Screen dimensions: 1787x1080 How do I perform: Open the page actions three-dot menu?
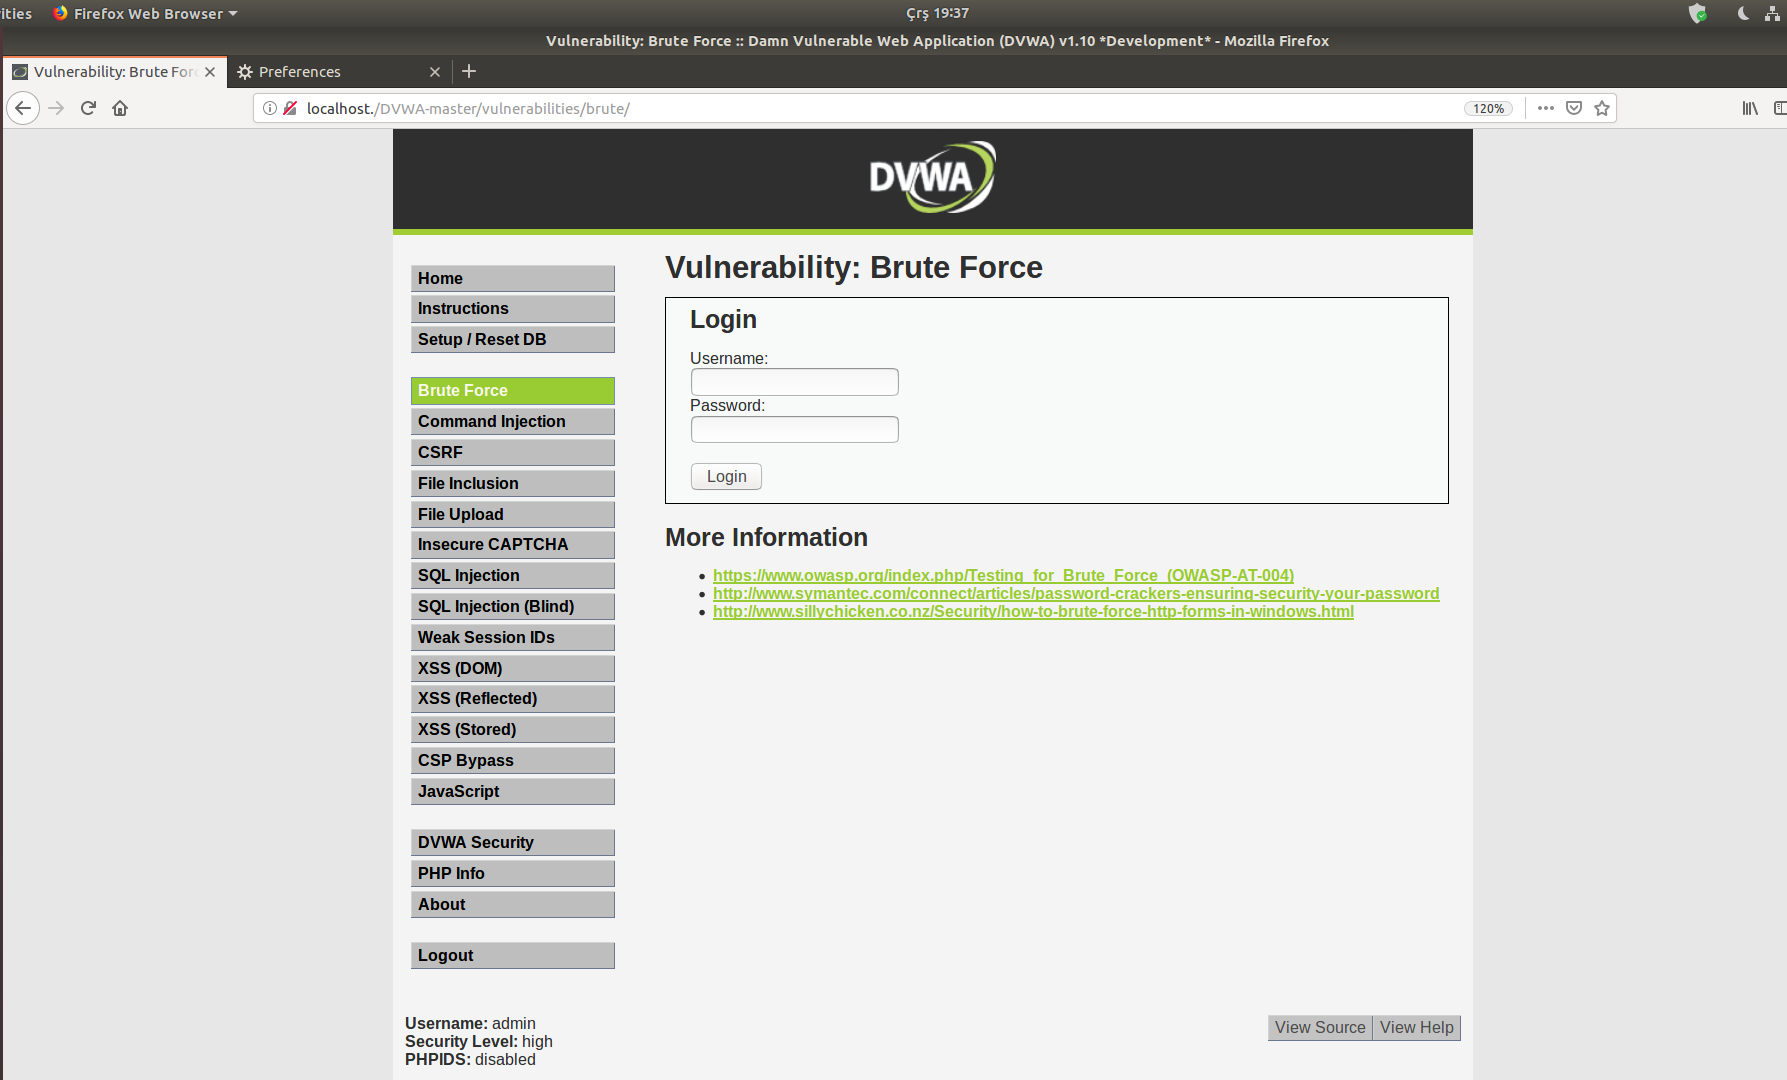pyautogui.click(x=1546, y=108)
